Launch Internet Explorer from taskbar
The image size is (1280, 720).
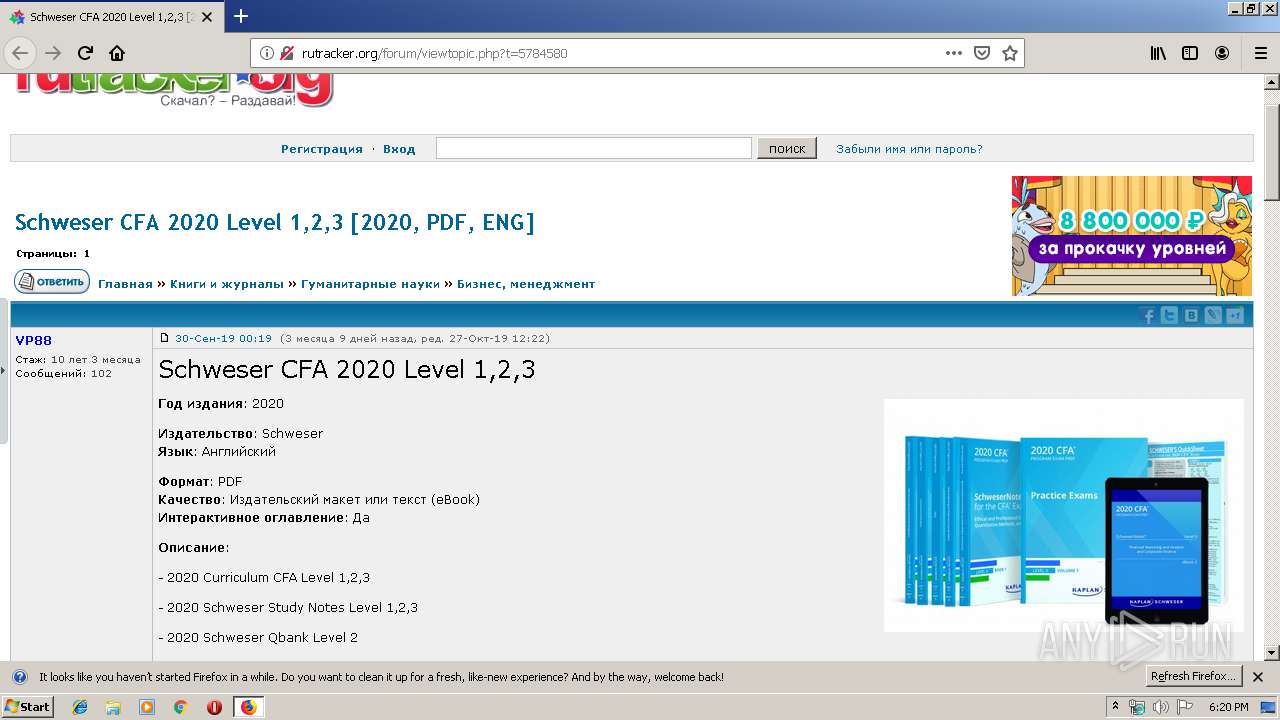click(80, 707)
